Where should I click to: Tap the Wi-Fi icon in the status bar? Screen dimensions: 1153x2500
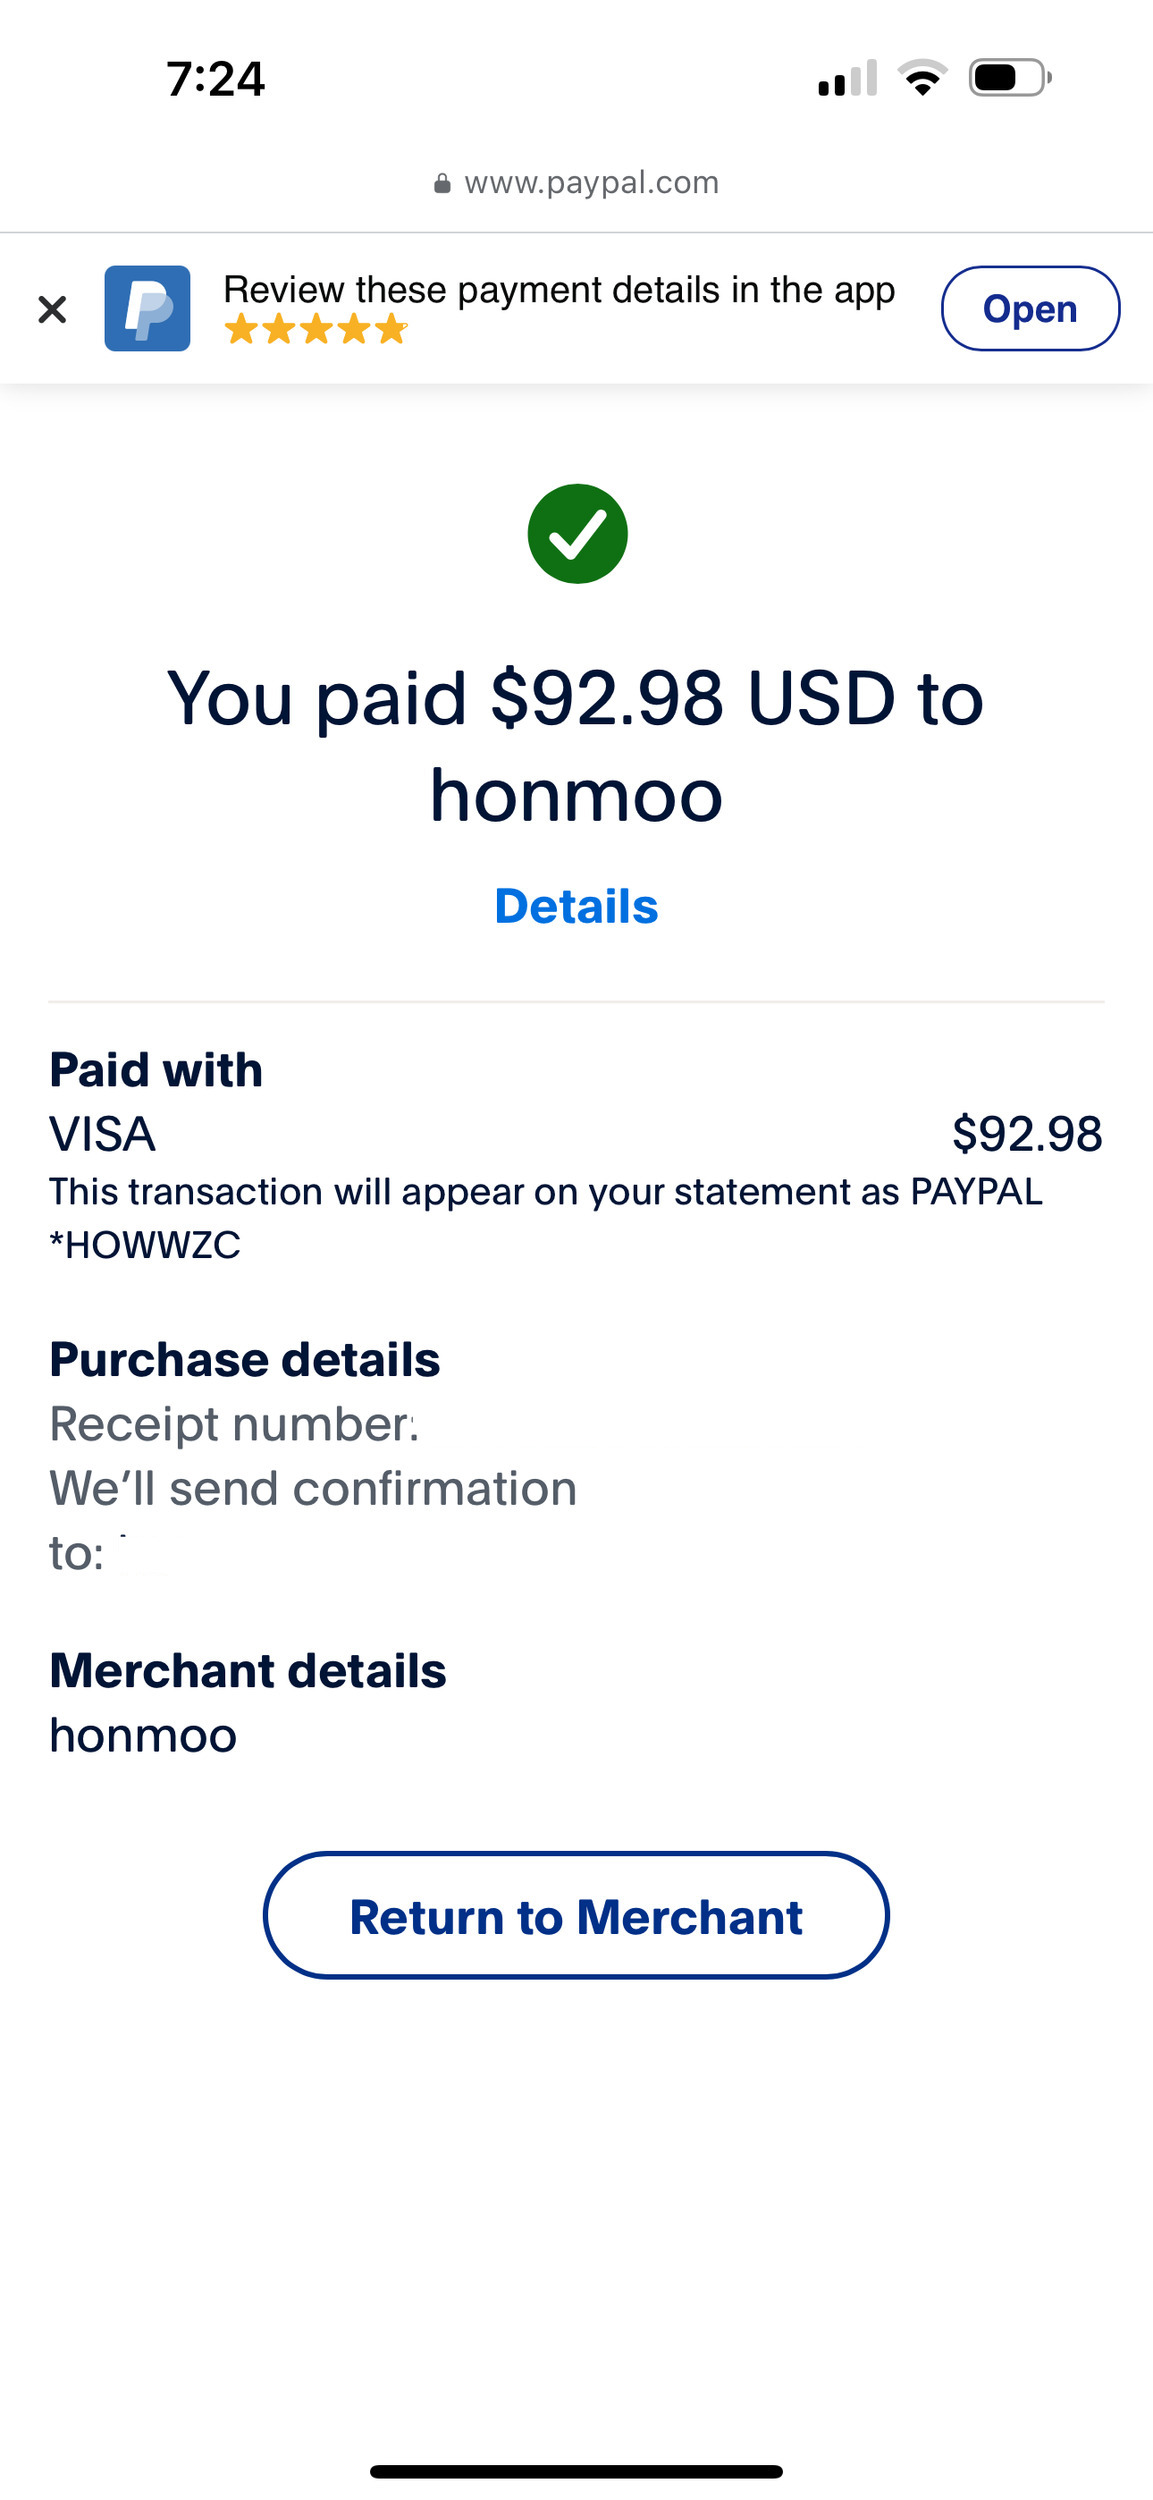[x=923, y=78]
